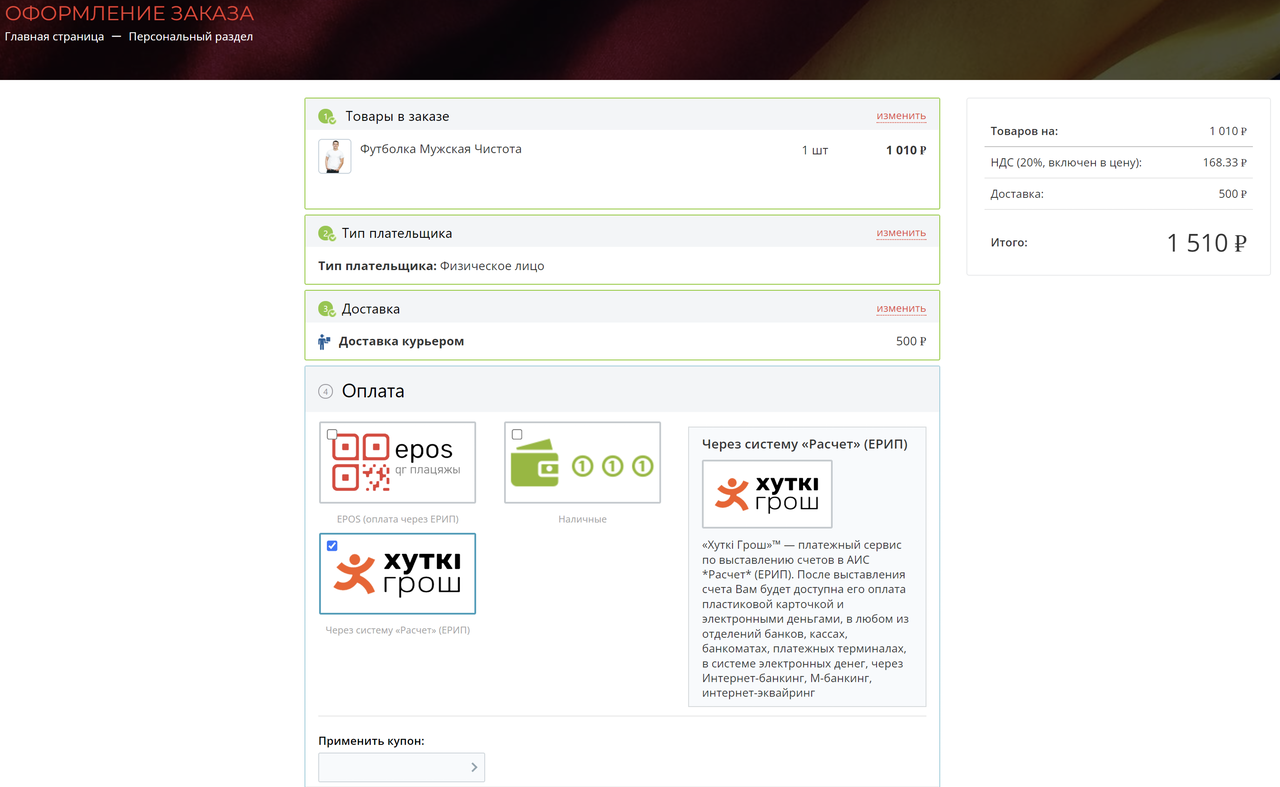1280x787 pixels.
Task: Click the bold Через систему «Расчет» (ЕРИП) panel heading
Action: (x=805, y=444)
